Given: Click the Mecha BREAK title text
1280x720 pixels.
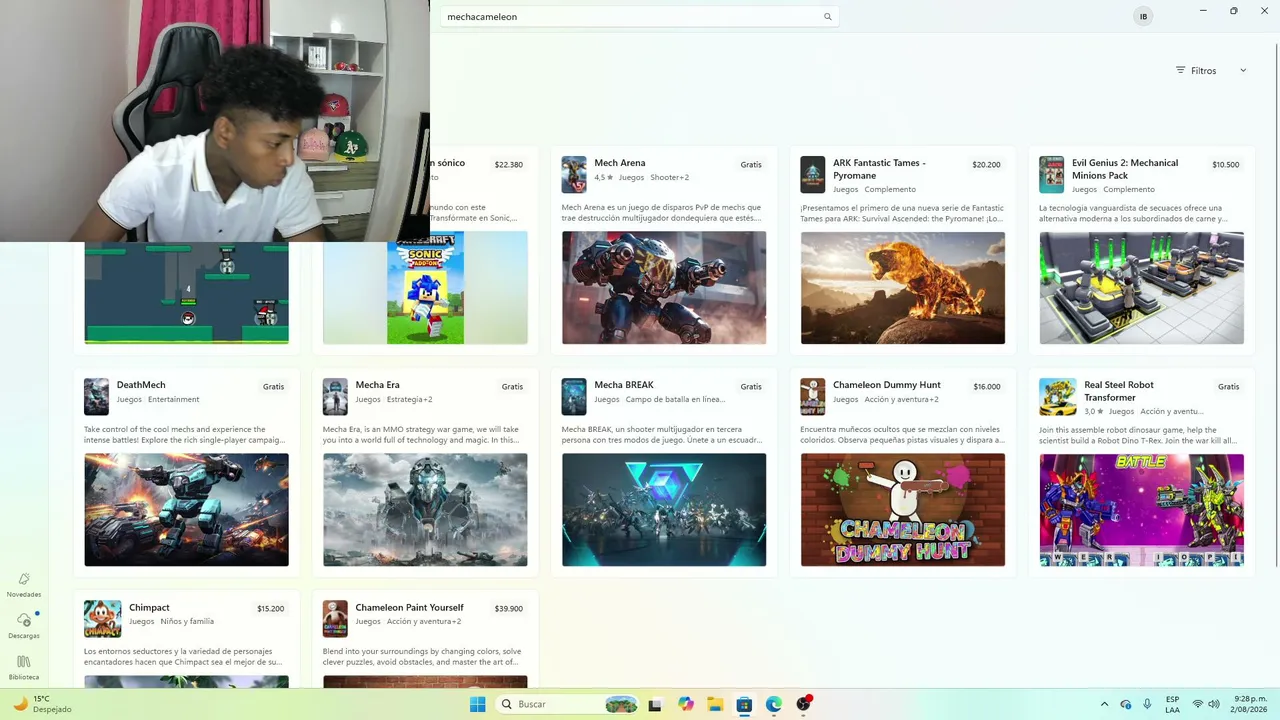Looking at the screenshot, I should pyautogui.click(x=624, y=385).
